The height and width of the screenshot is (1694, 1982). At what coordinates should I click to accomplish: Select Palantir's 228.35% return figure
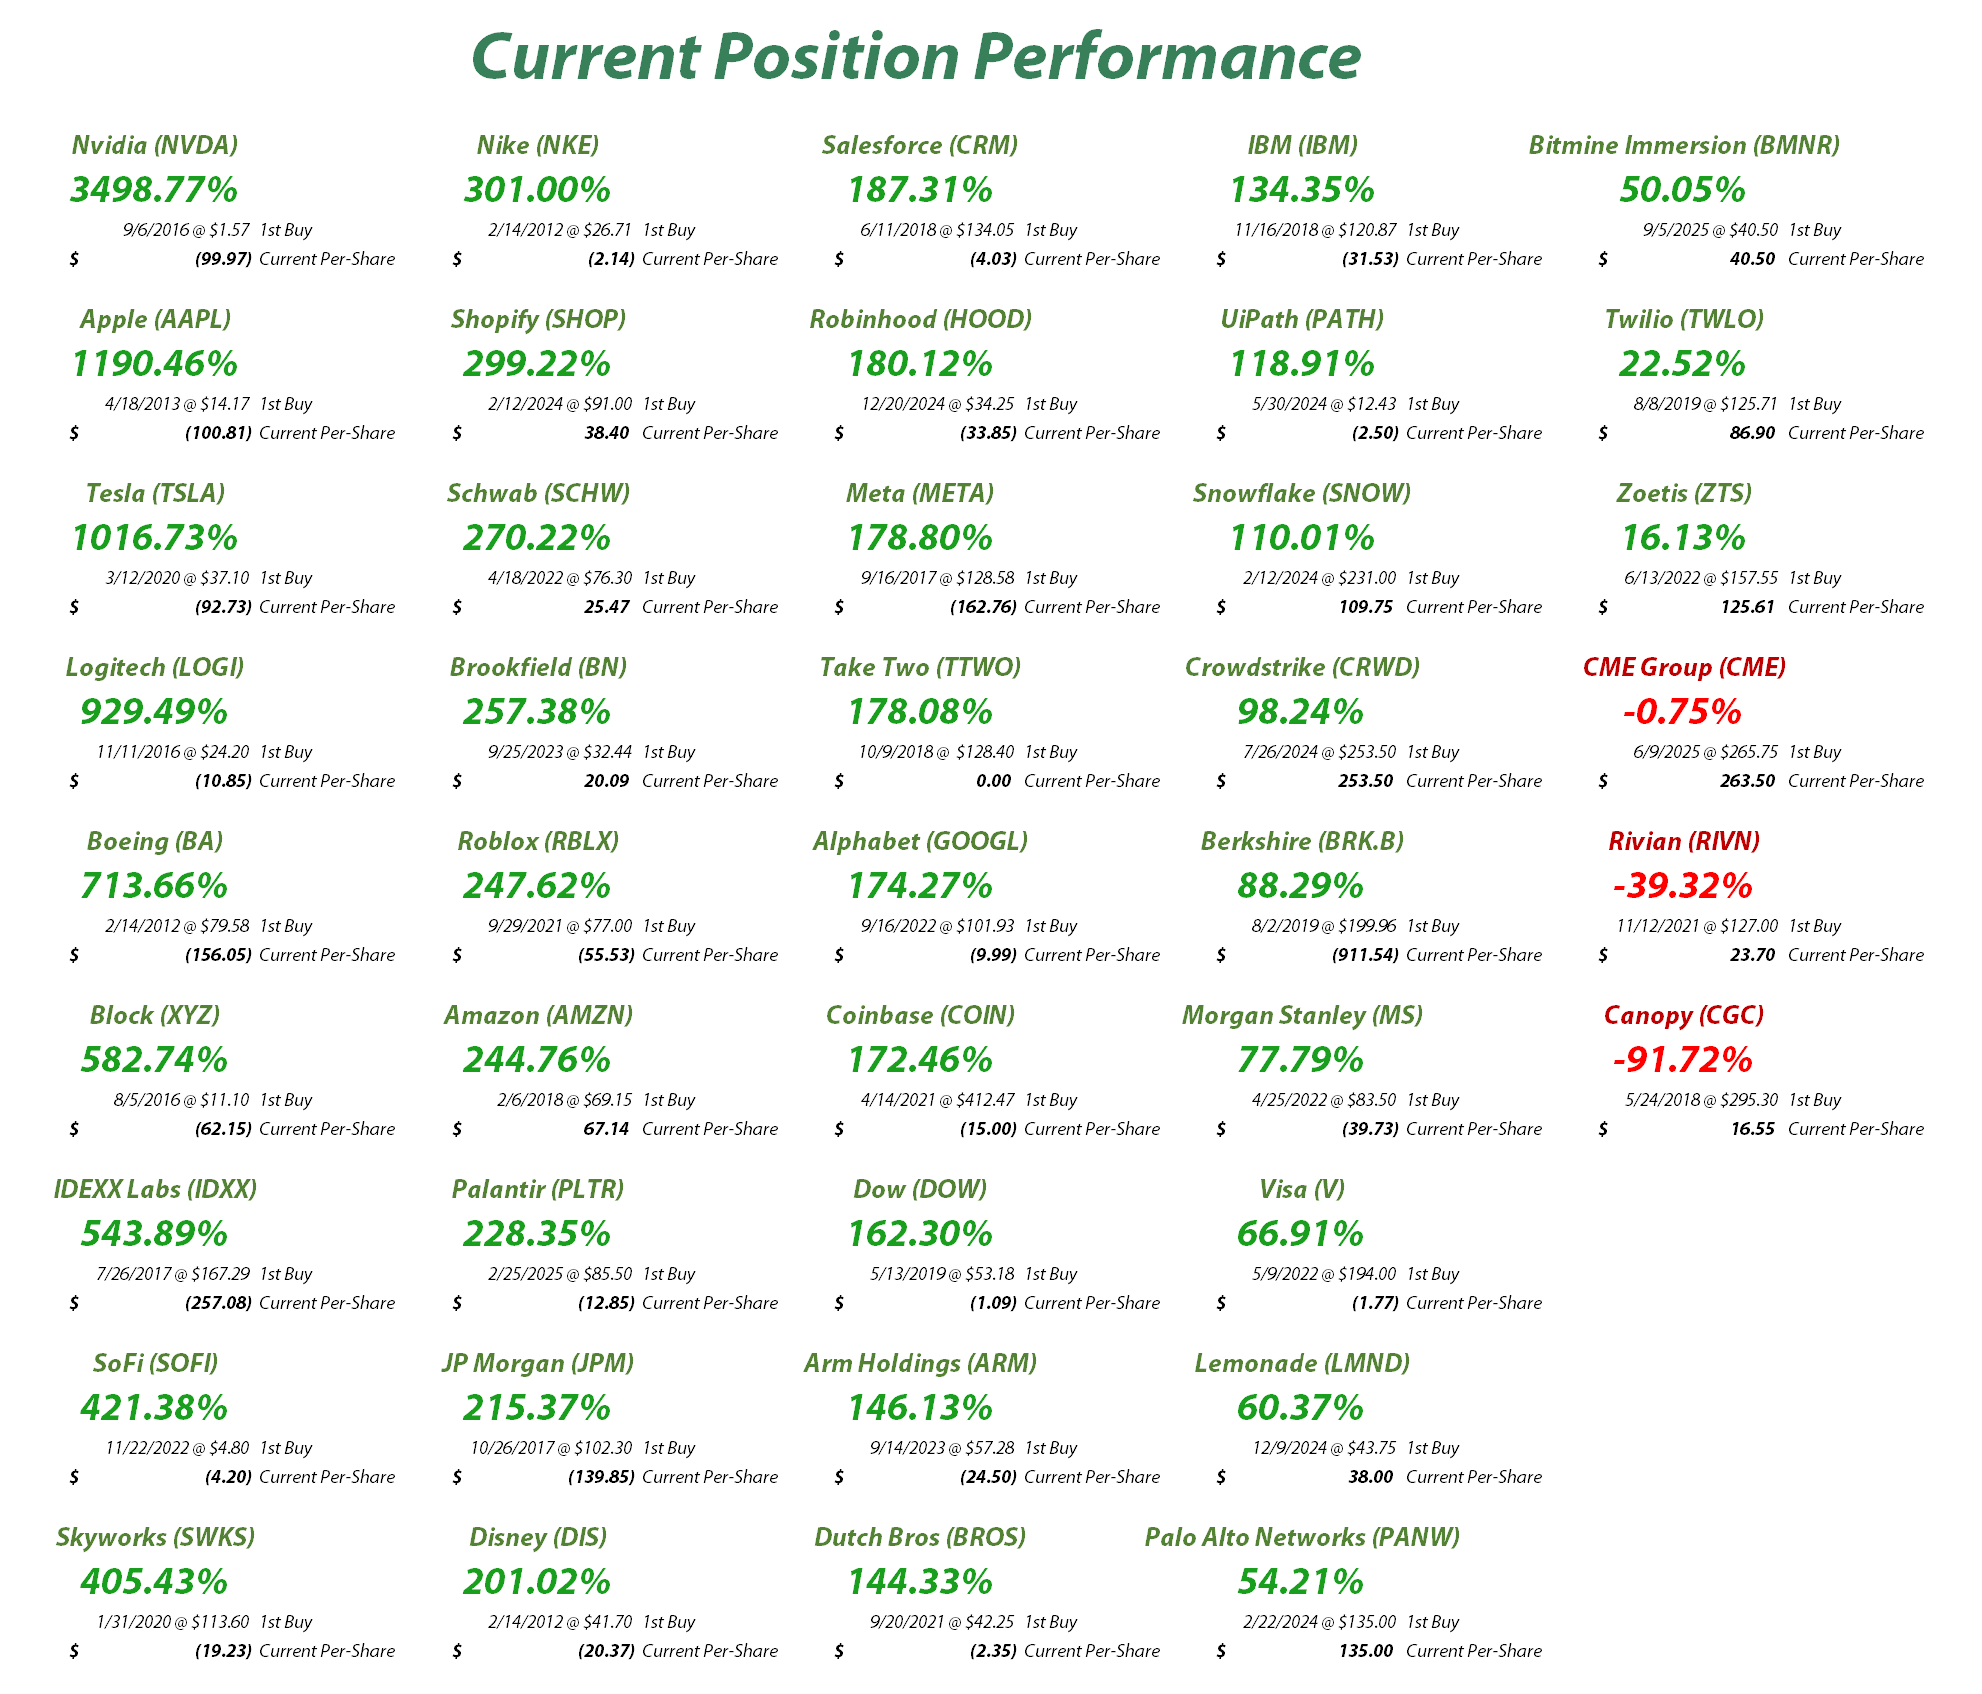tap(537, 1234)
